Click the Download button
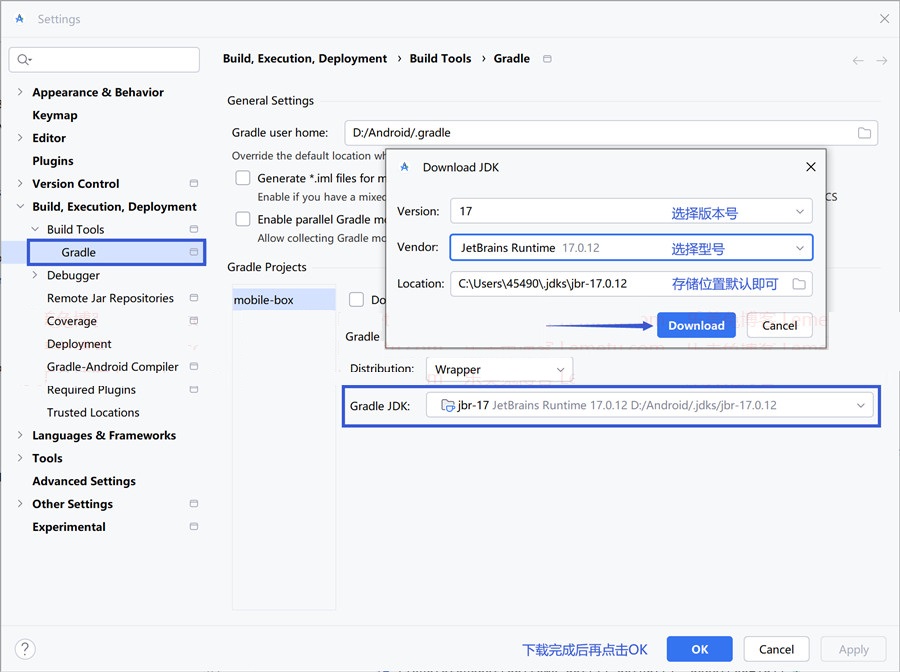The image size is (900, 672). click(x=696, y=325)
